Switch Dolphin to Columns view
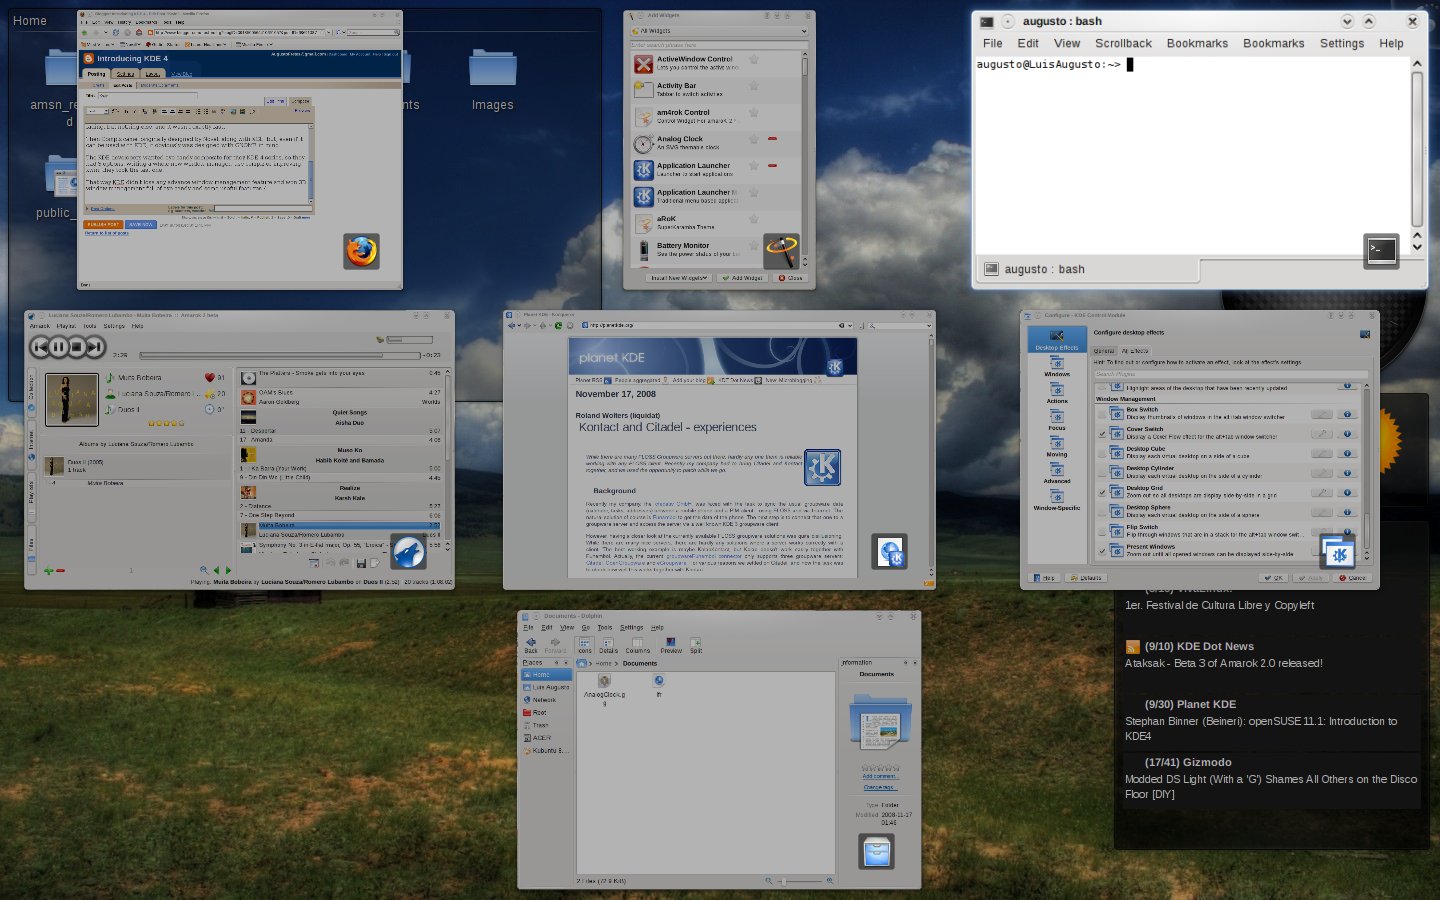This screenshot has width=1440, height=900. tap(638, 645)
